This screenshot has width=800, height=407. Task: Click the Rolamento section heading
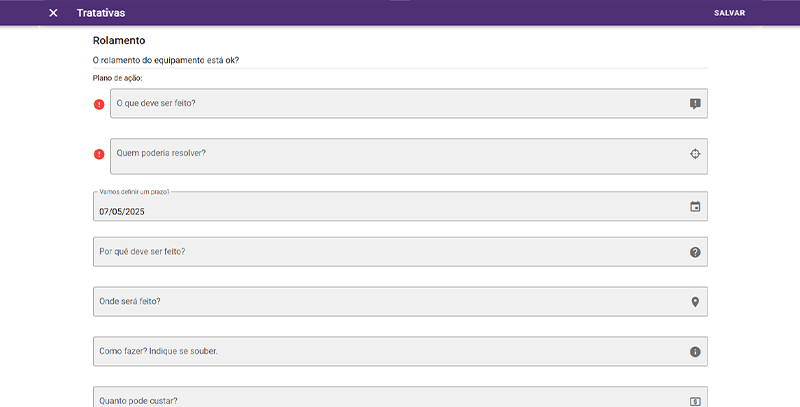tap(119, 41)
